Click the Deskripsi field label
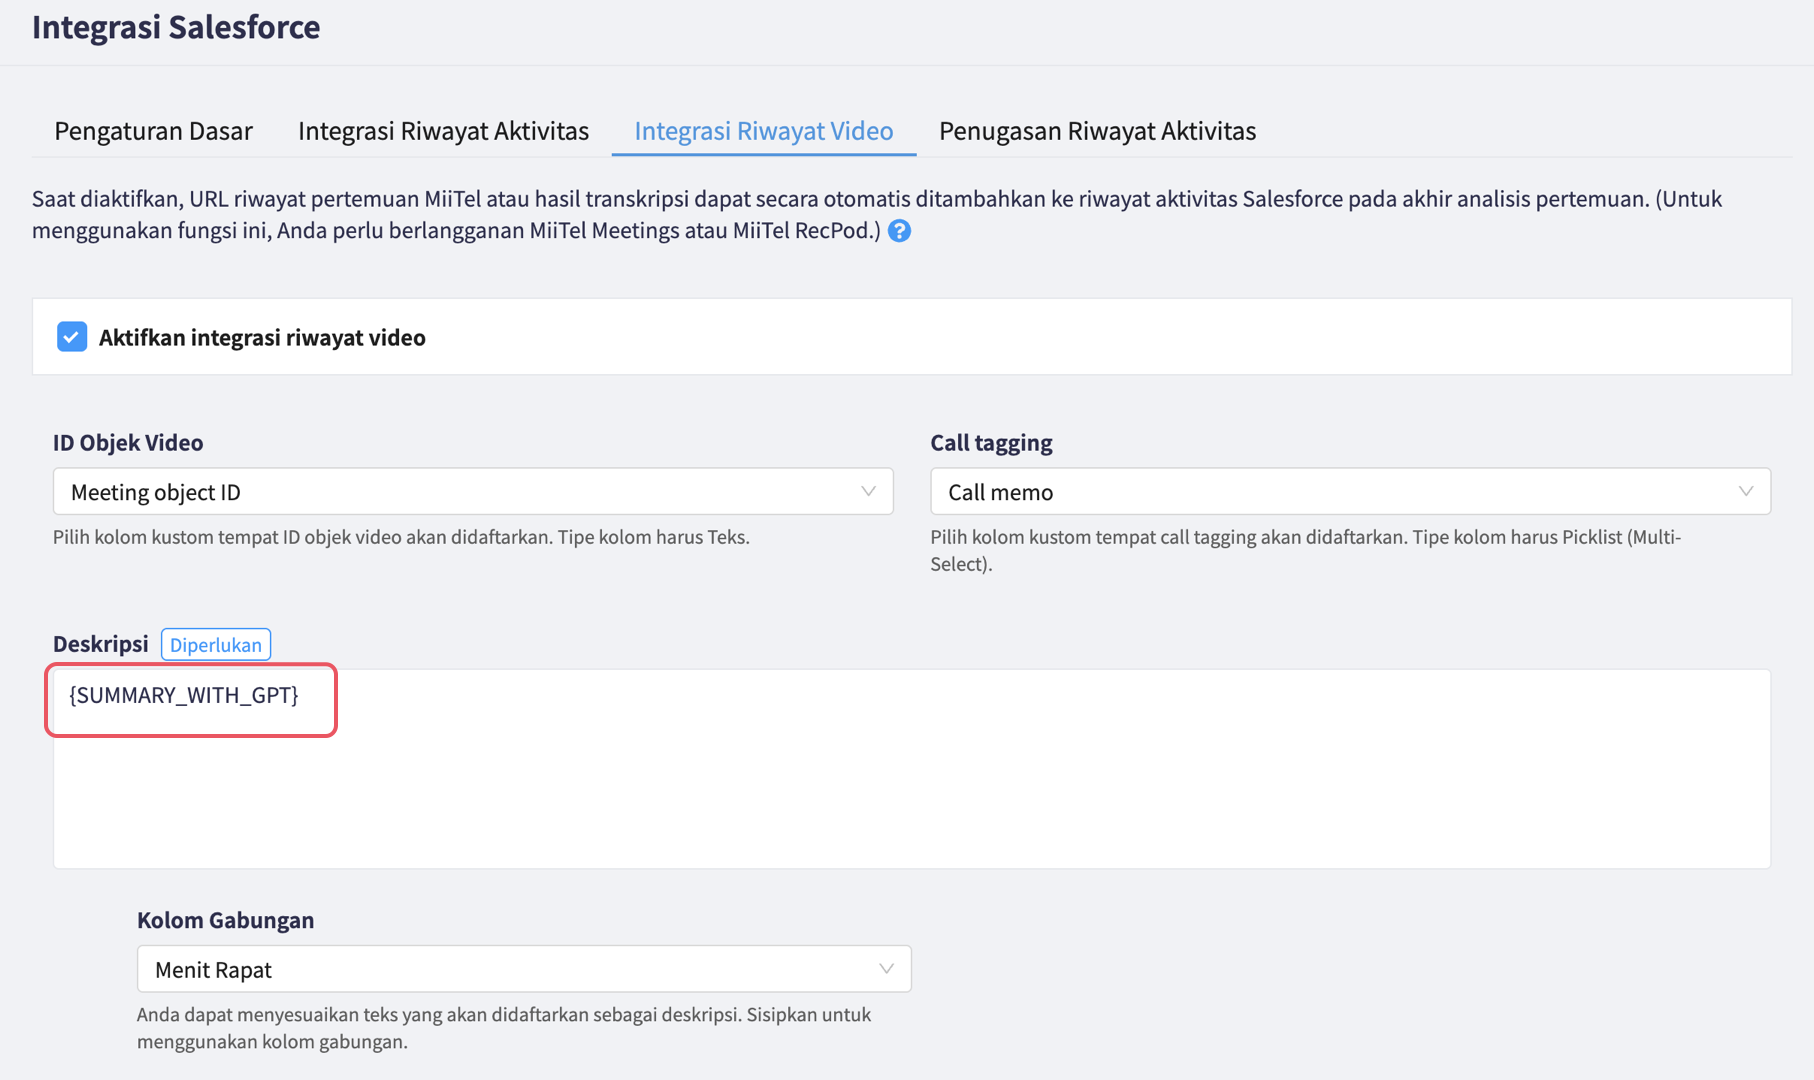The width and height of the screenshot is (1814, 1080). (x=101, y=644)
